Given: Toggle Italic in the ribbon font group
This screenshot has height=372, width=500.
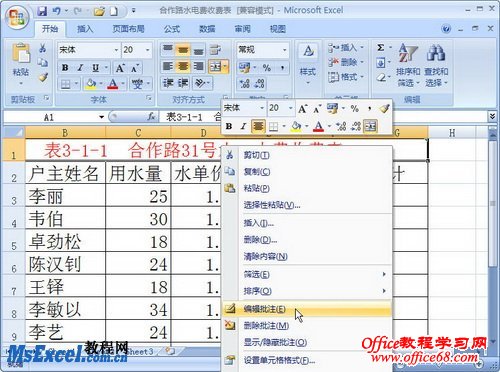Looking at the screenshot, I should (x=80, y=68).
